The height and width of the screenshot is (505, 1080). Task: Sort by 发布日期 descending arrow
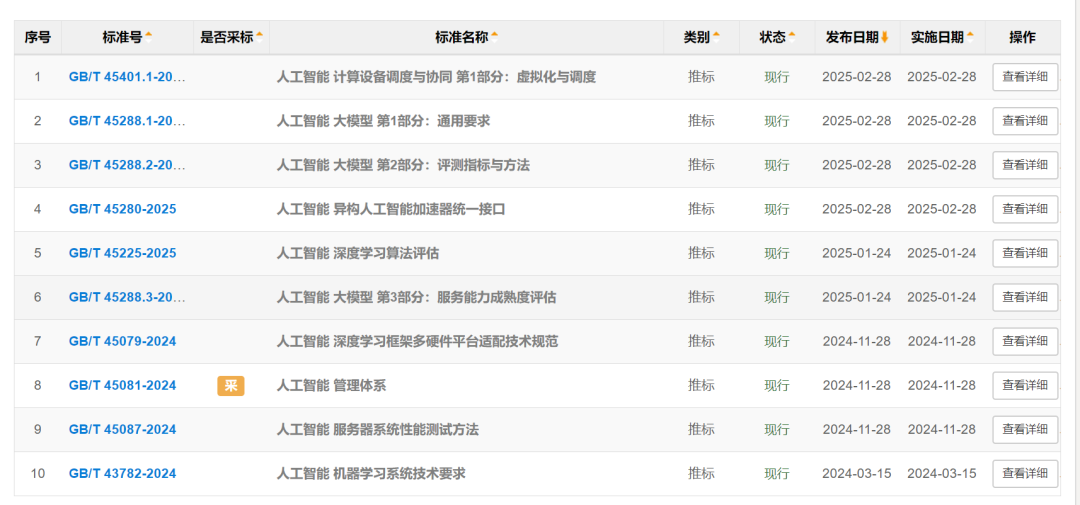click(884, 38)
